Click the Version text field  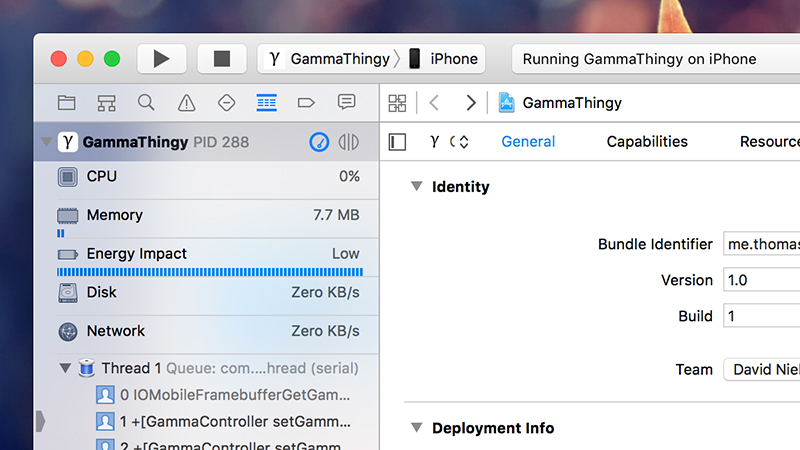click(762, 280)
